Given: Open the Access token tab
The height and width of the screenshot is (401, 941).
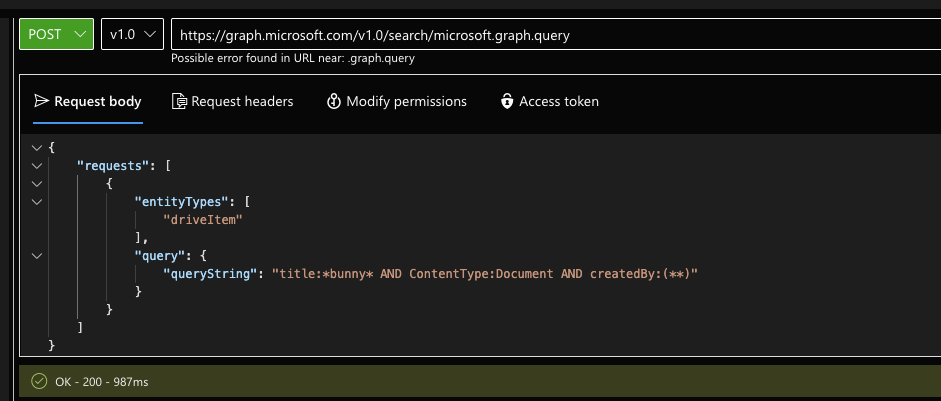Looking at the screenshot, I should pos(549,101).
